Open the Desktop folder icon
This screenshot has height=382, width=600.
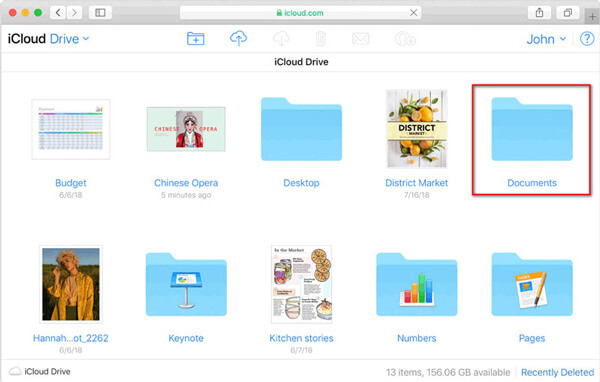coord(302,129)
